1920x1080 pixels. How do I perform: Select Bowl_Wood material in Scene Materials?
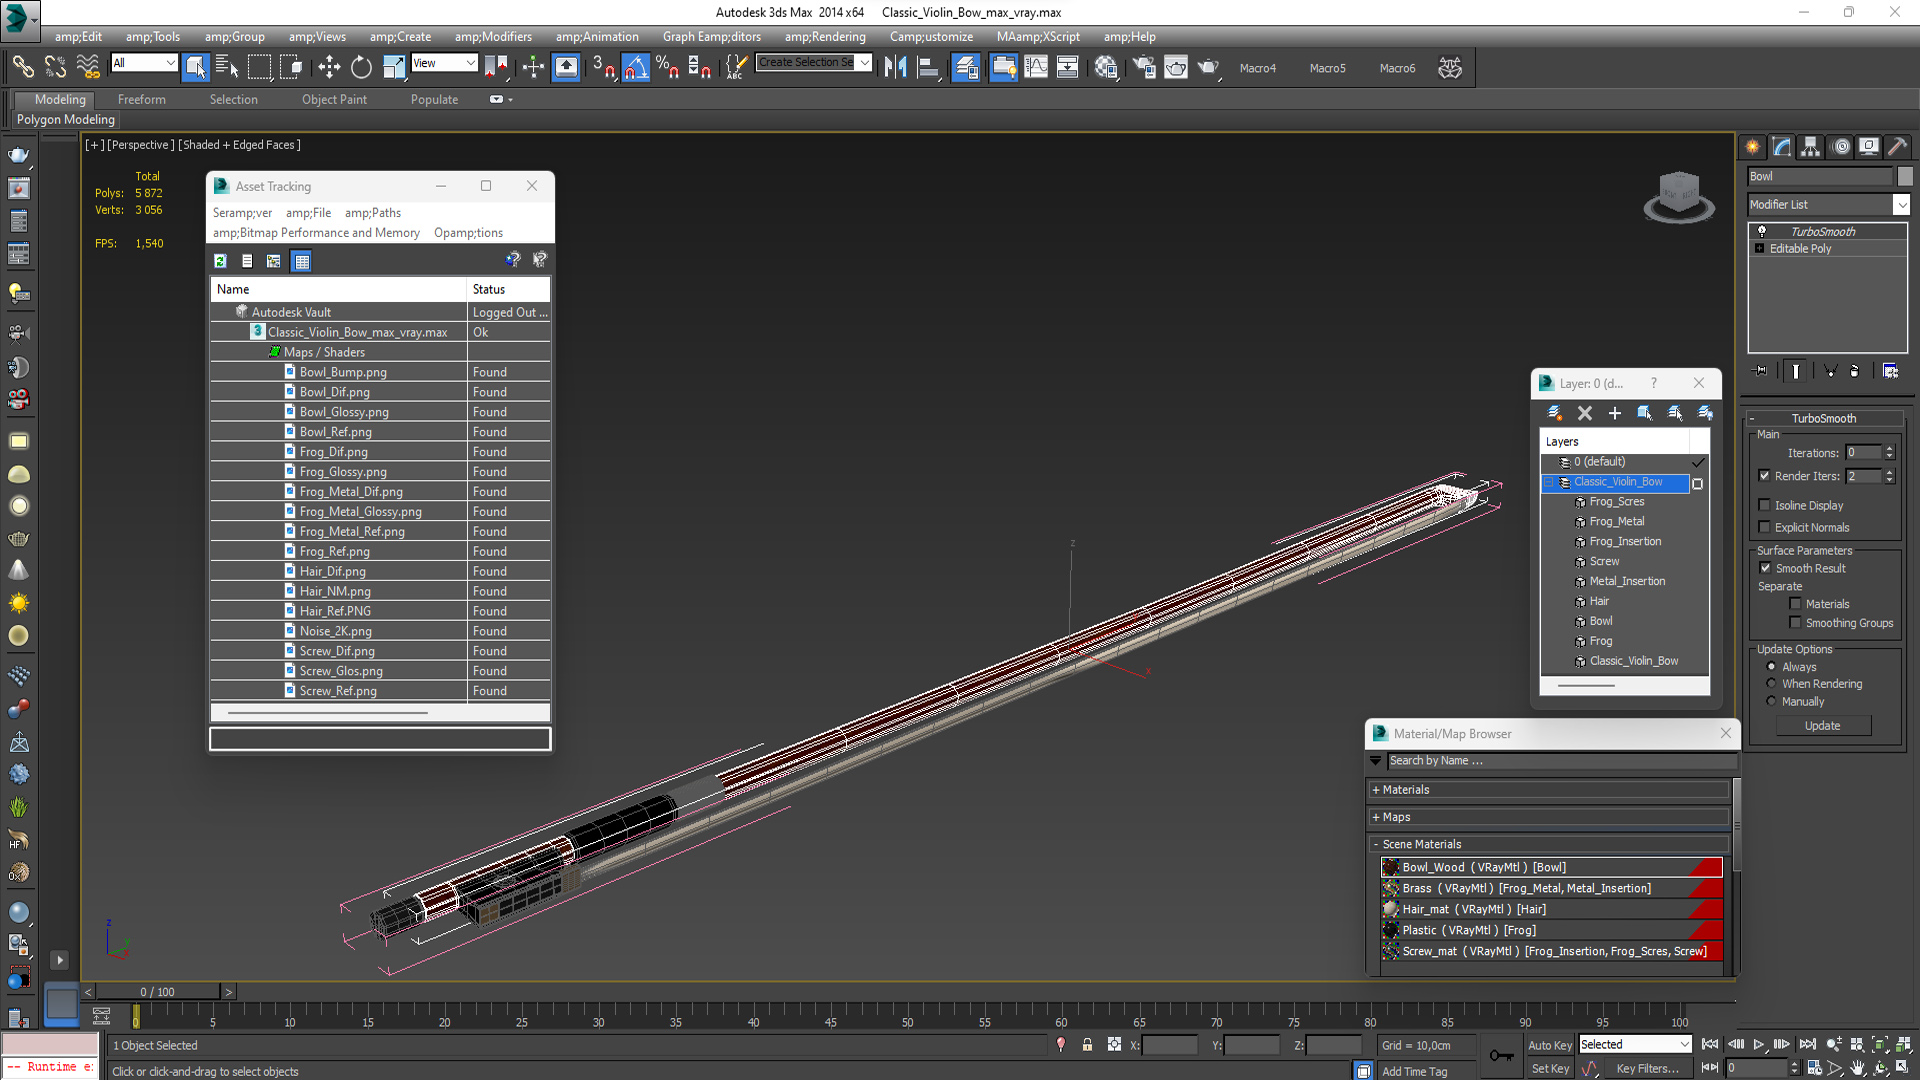tap(1552, 867)
